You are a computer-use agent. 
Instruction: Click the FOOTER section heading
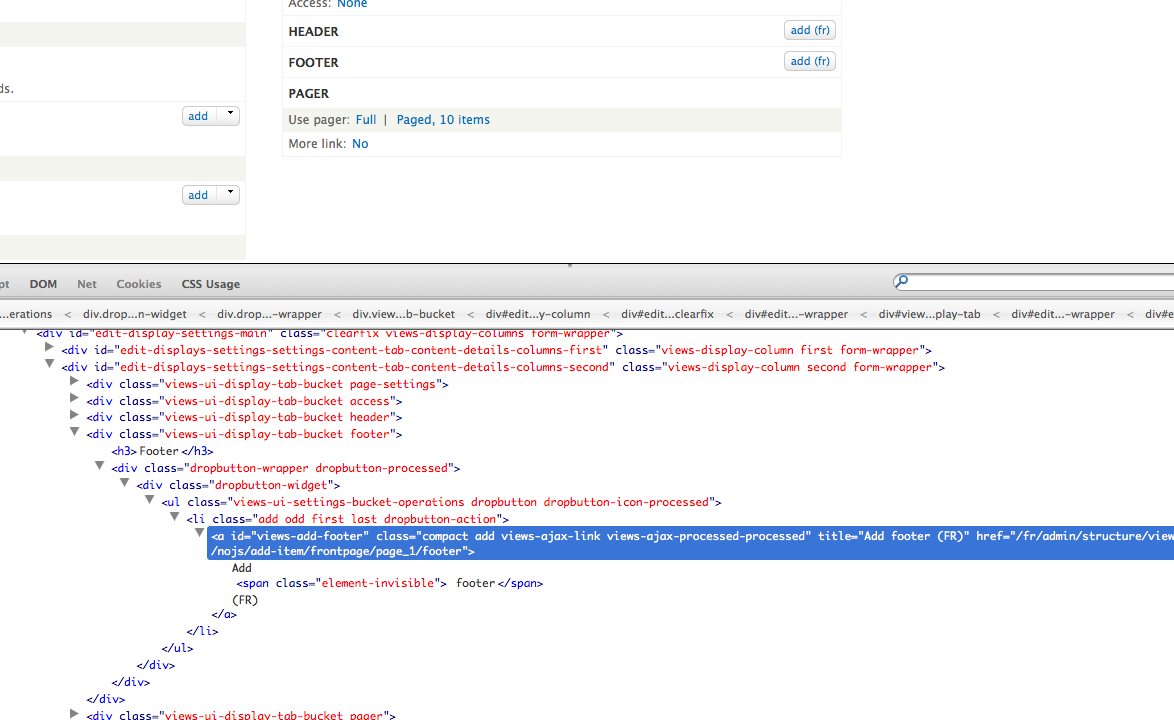coord(313,63)
